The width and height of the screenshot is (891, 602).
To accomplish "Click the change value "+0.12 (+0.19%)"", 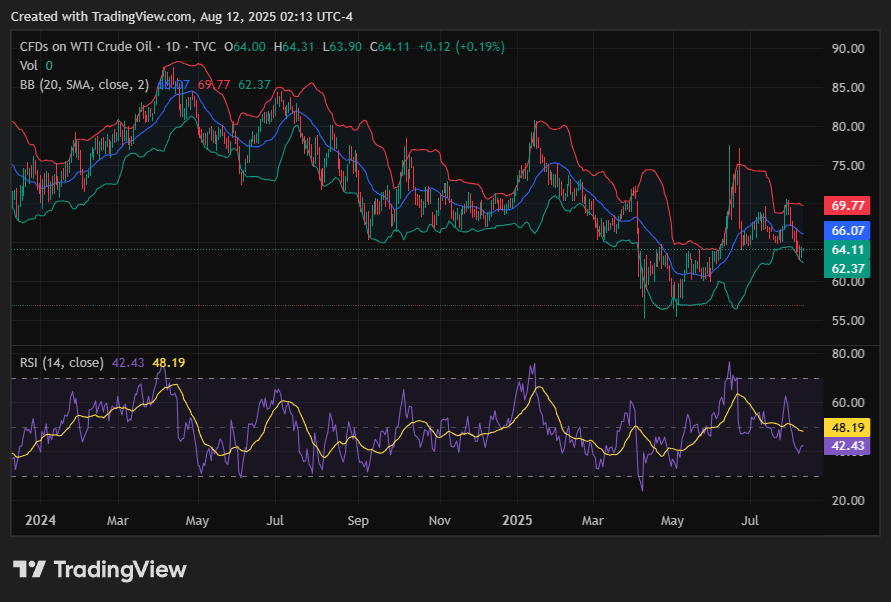I will pyautogui.click(x=461, y=47).
